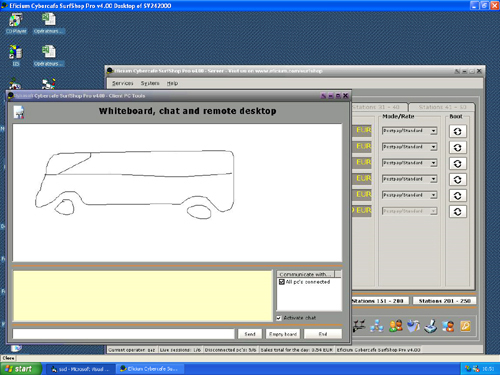Toggle the Activate chat checkbox
Screen dimensions: 500x375
279,318
